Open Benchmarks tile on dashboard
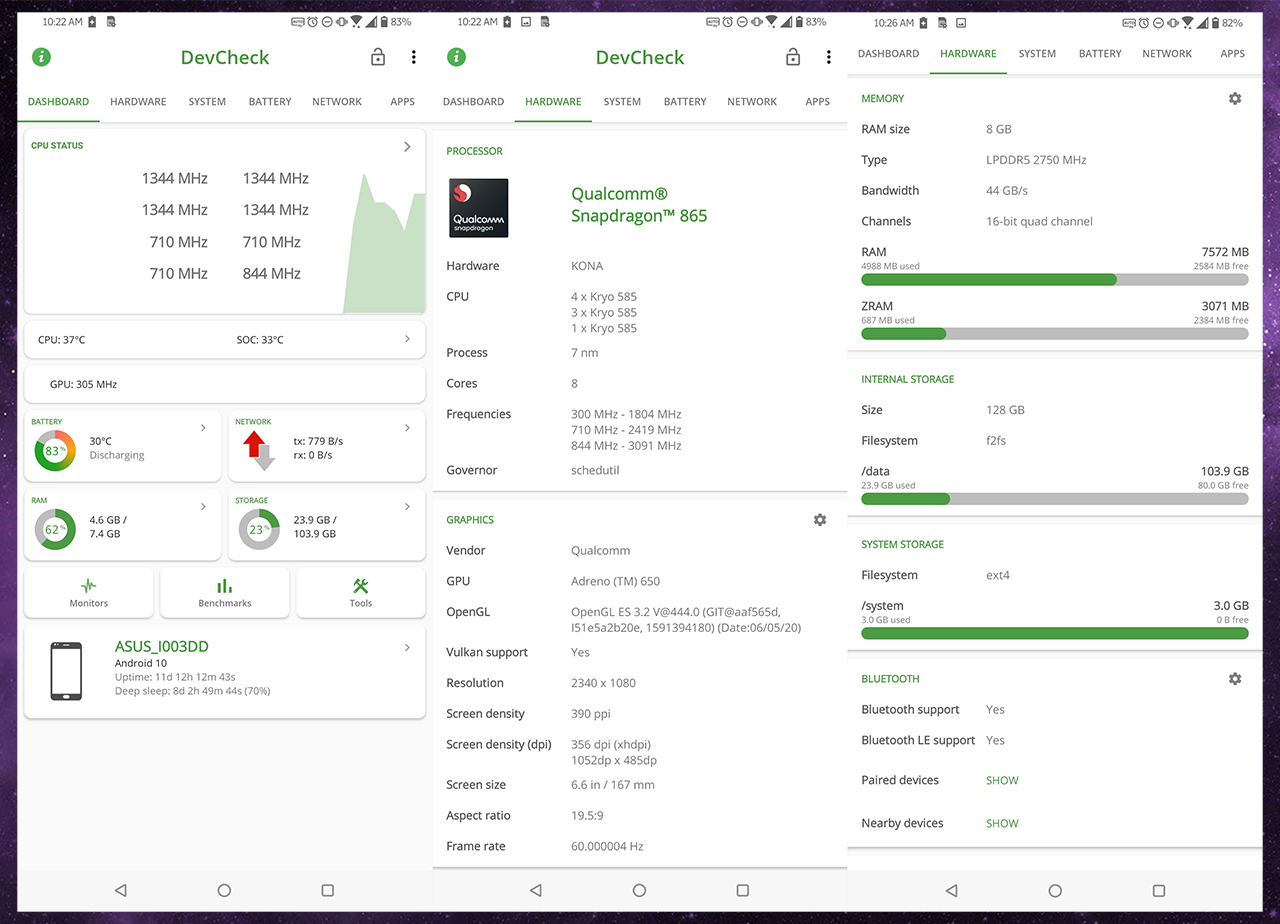This screenshot has width=1280, height=924. coord(225,592)
